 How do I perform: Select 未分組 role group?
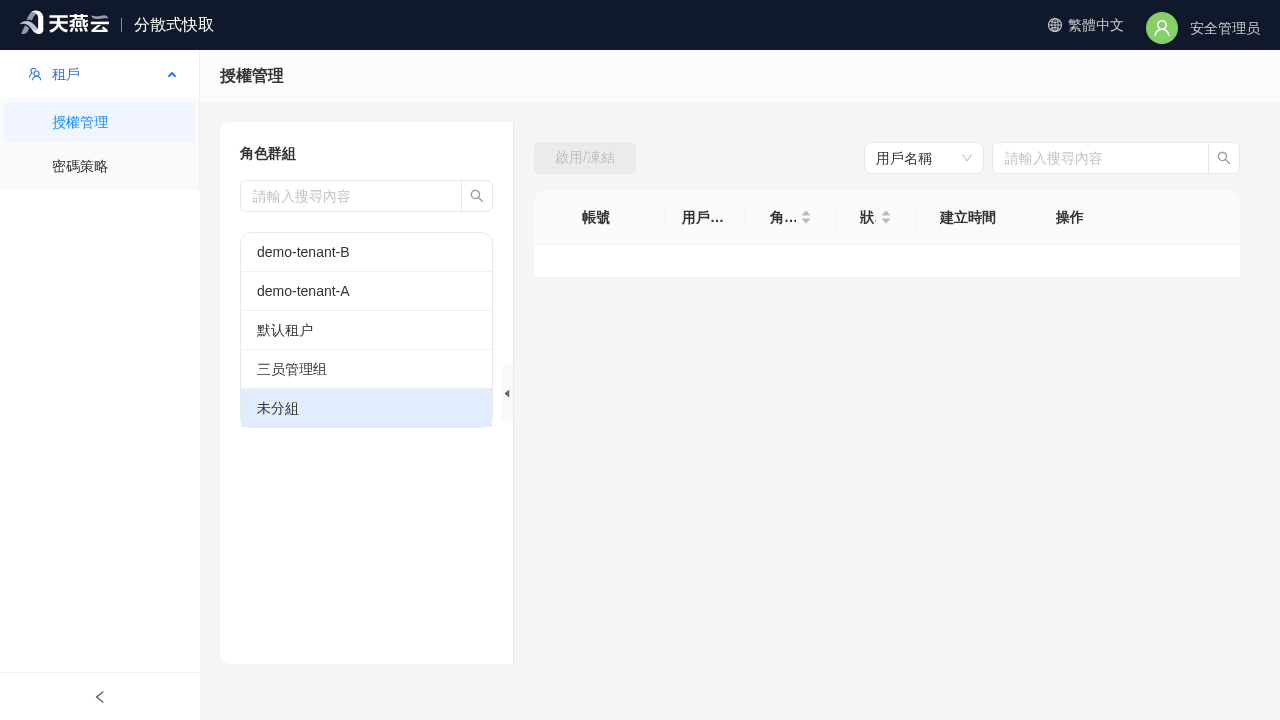(366, 408)
